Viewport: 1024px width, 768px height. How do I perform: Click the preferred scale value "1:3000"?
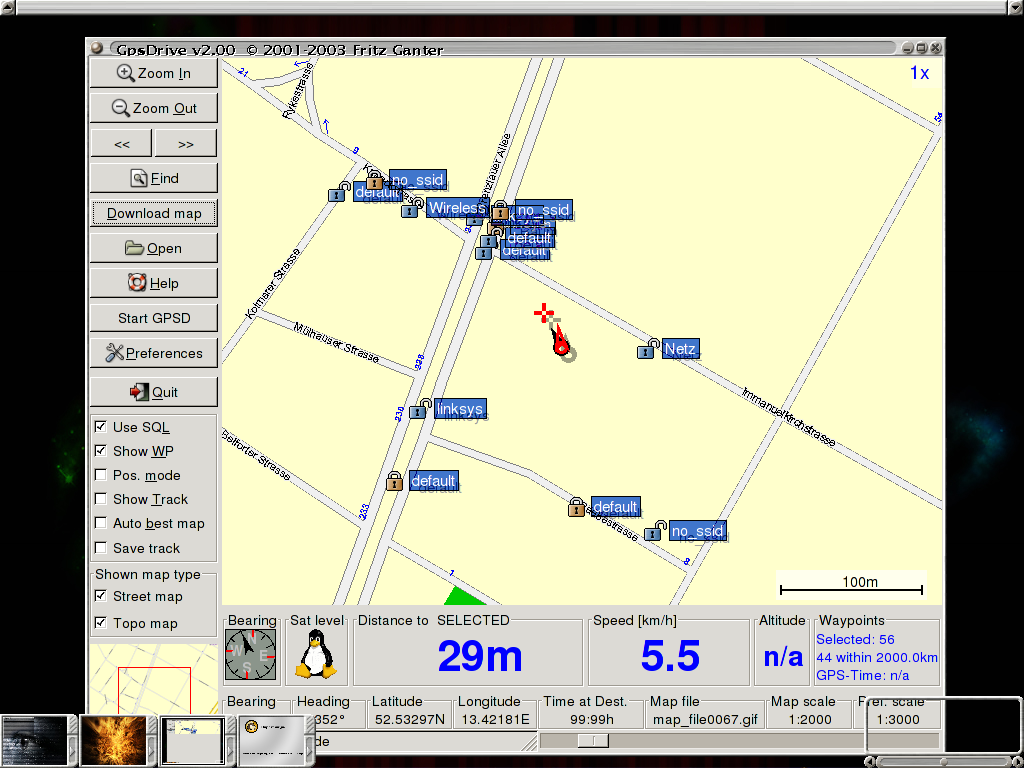pyautogui.click(x=898, y=720)
